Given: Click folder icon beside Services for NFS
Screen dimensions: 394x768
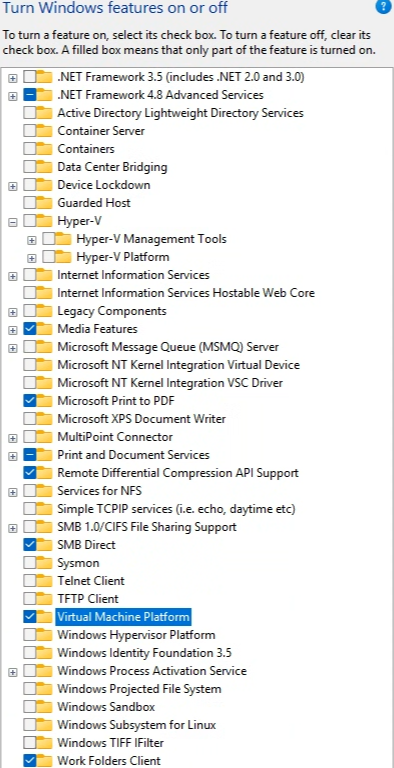Looking at the screenshot, I should tap(45, 491).
